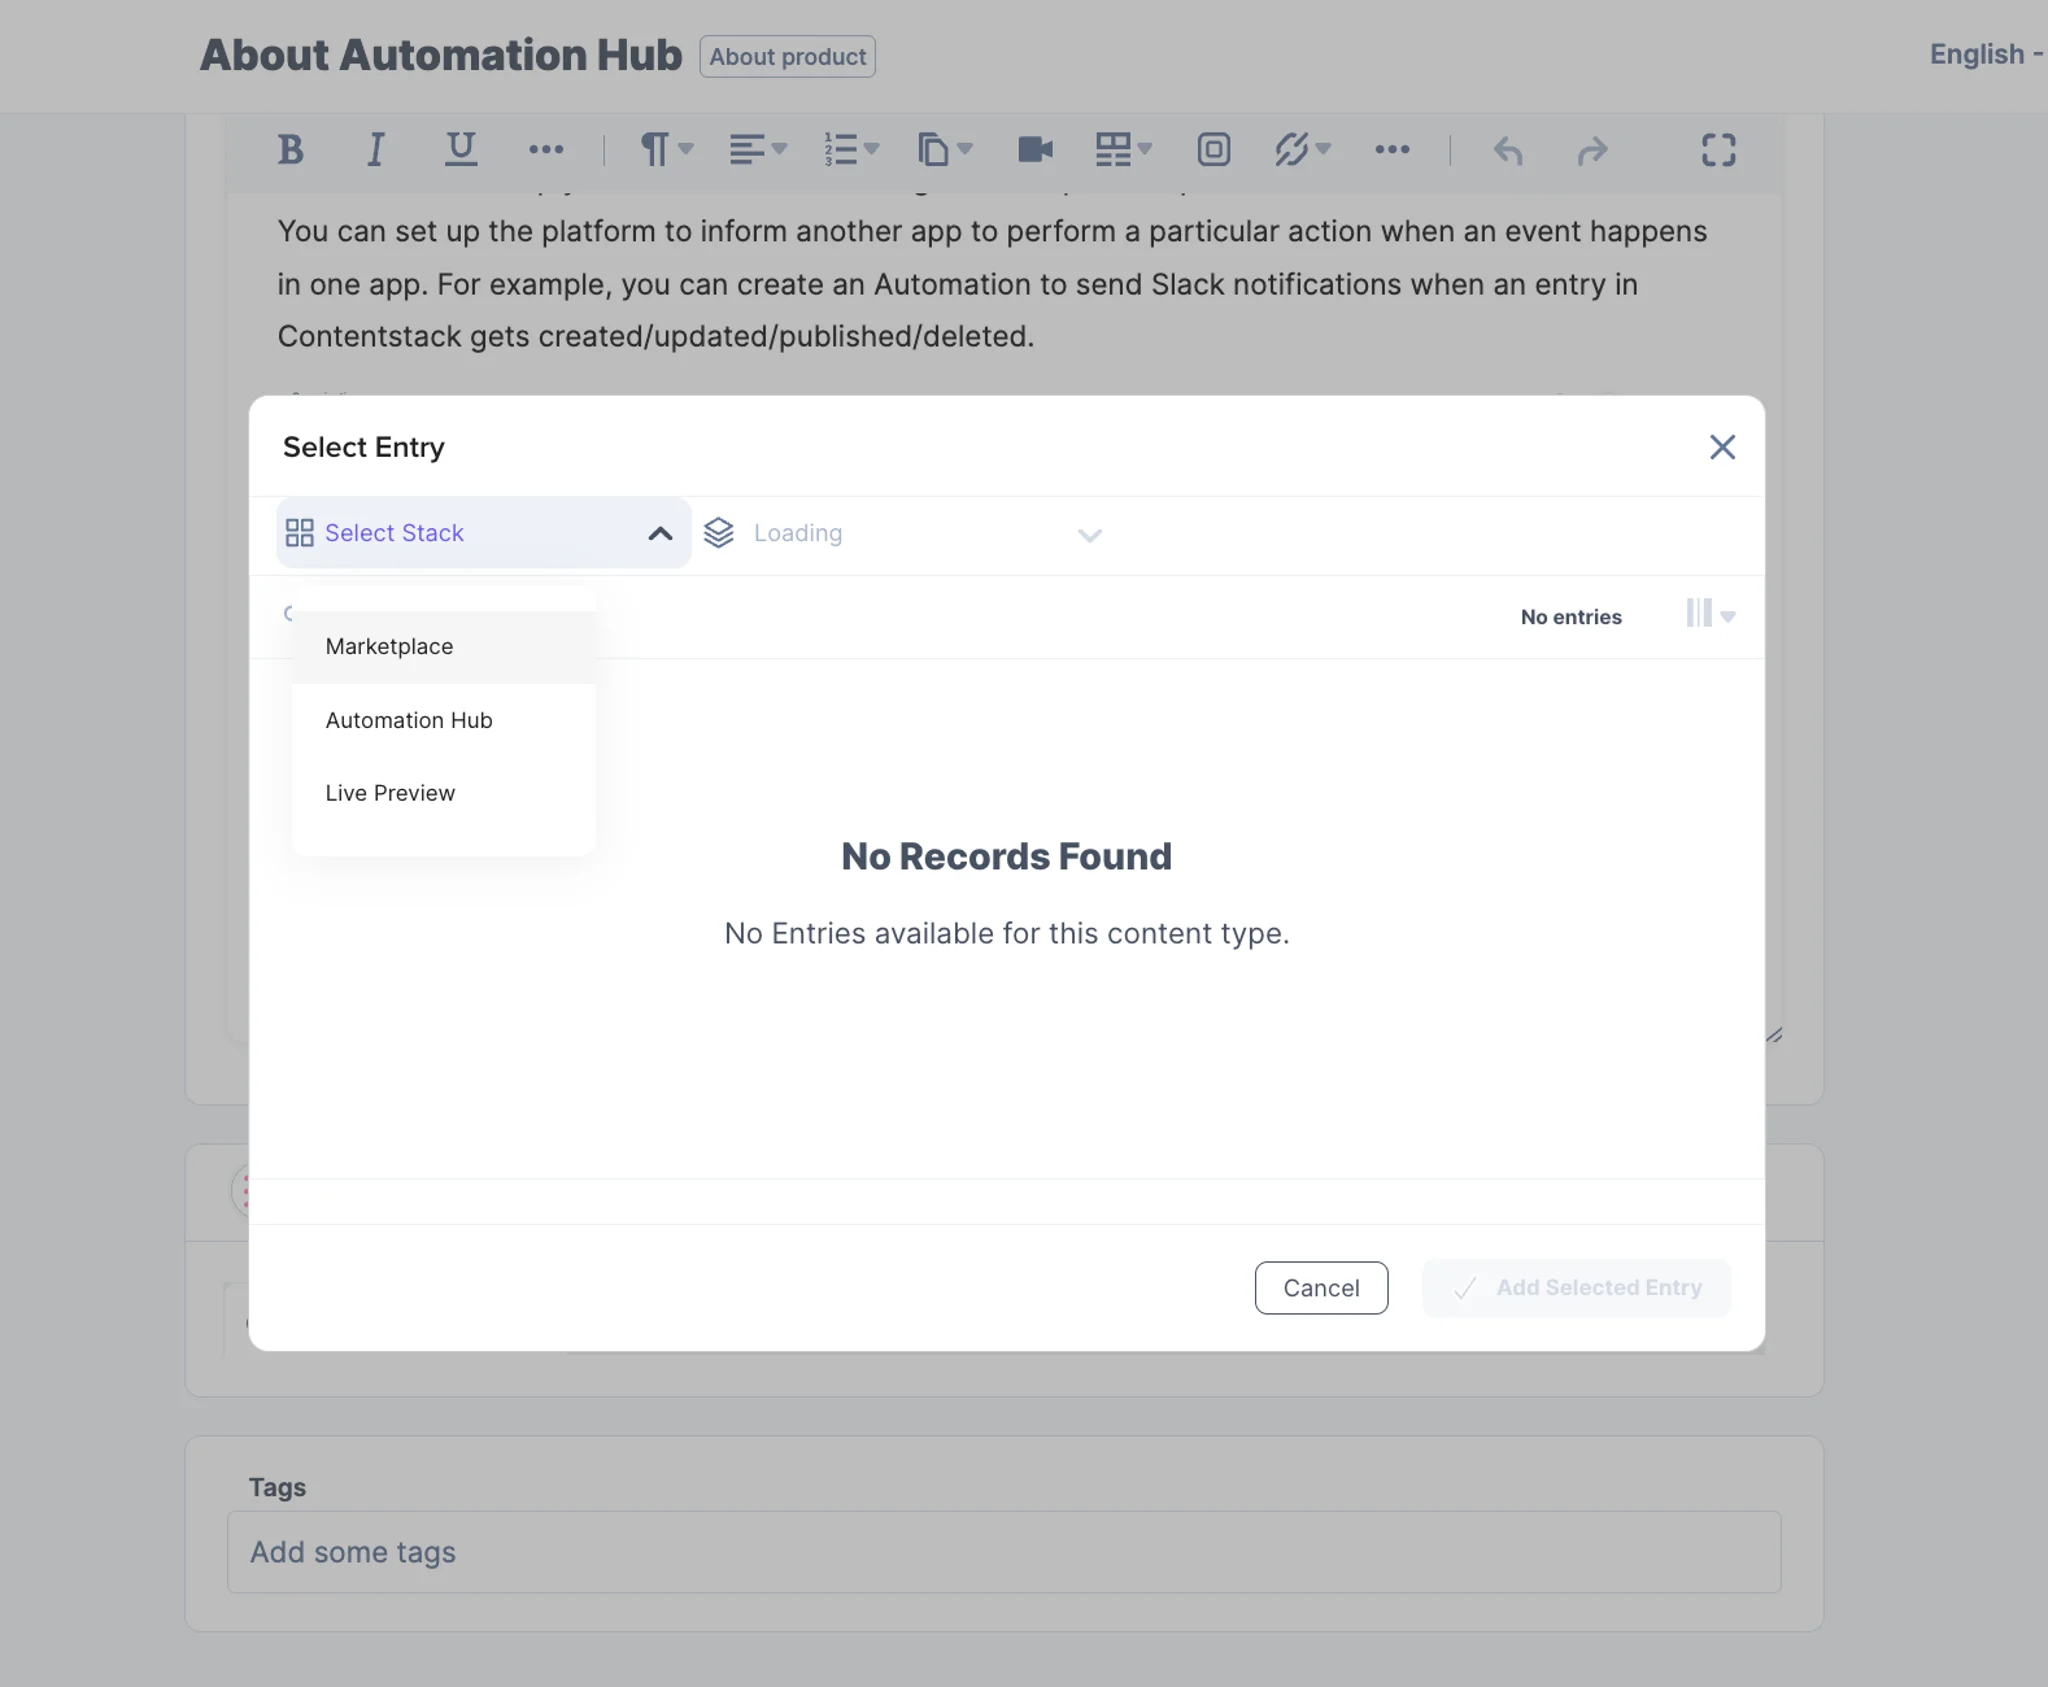Redo the last undone edit
The width and height of the screenshot is (2048, 1687).
1592,150
